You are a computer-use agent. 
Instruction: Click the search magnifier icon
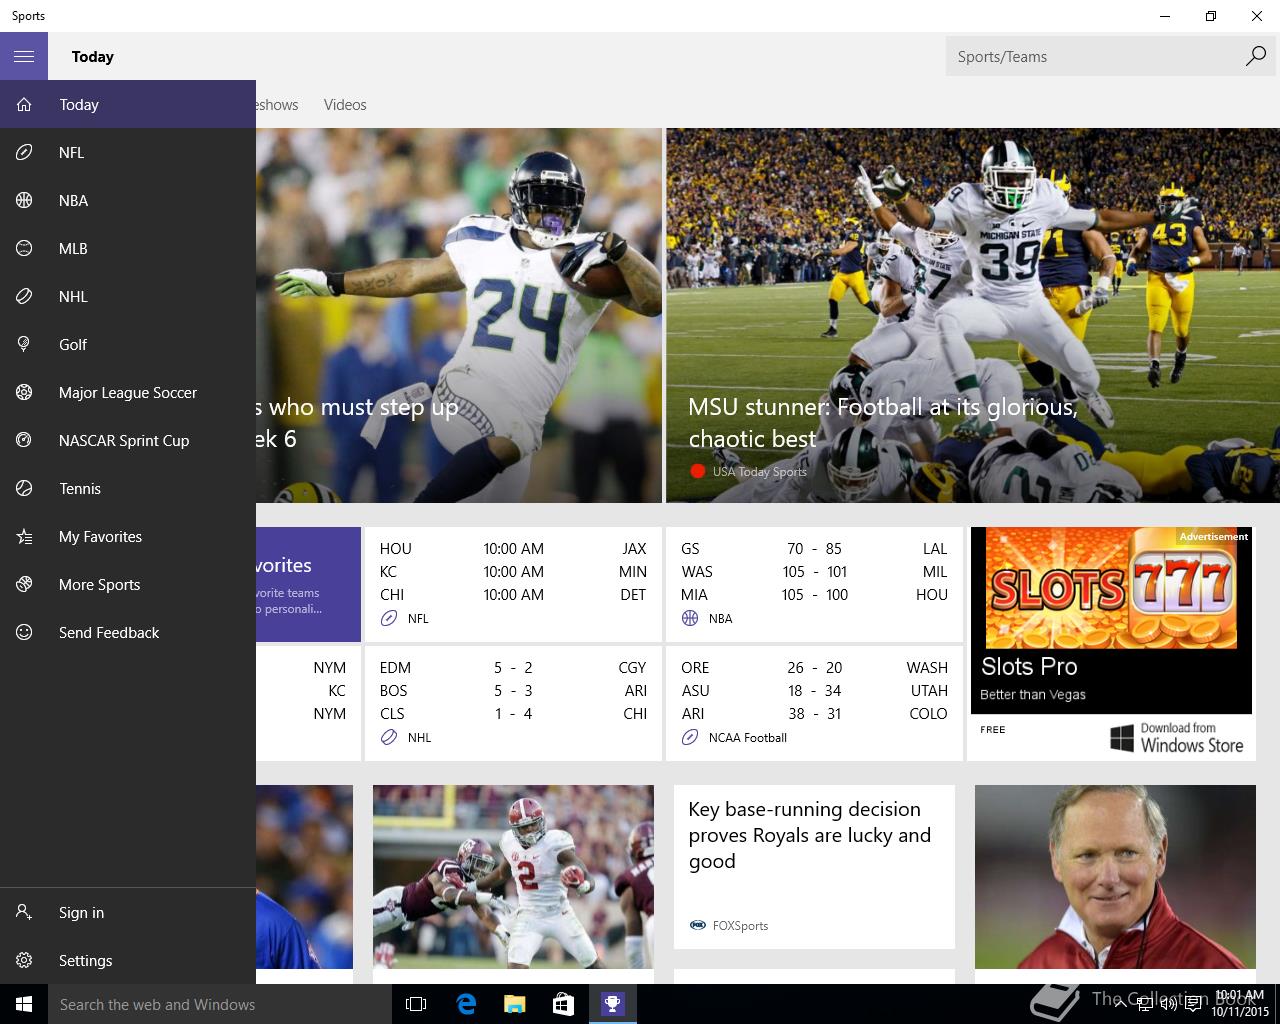click(x=1255, y=57)
